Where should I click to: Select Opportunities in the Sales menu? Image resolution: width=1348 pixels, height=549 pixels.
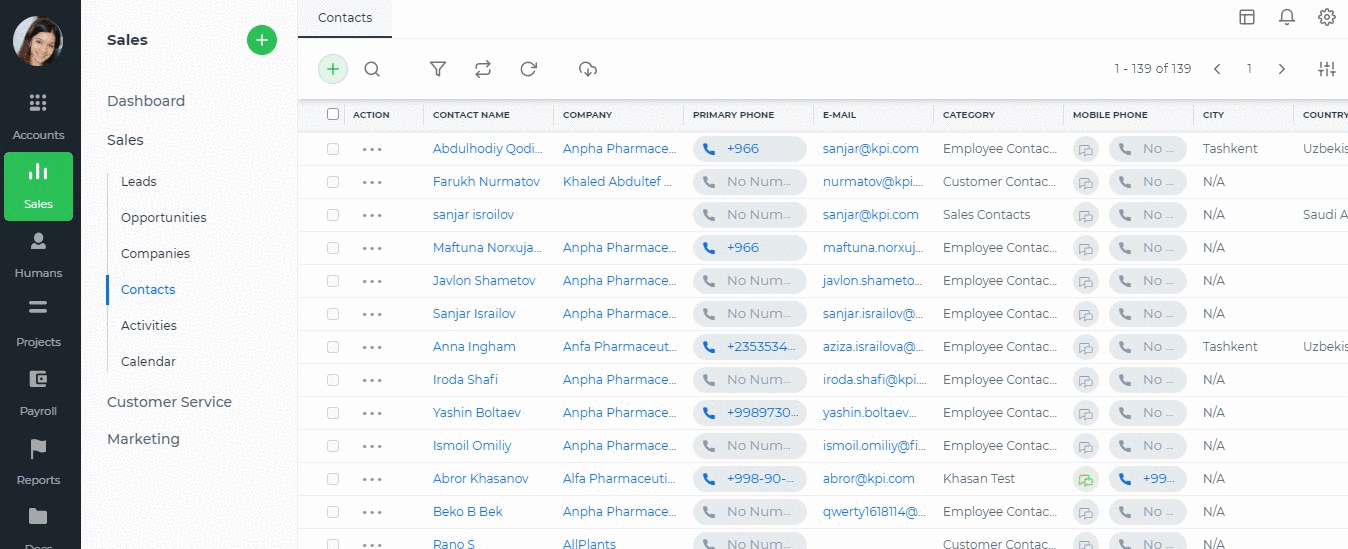(x=163, y=218)
